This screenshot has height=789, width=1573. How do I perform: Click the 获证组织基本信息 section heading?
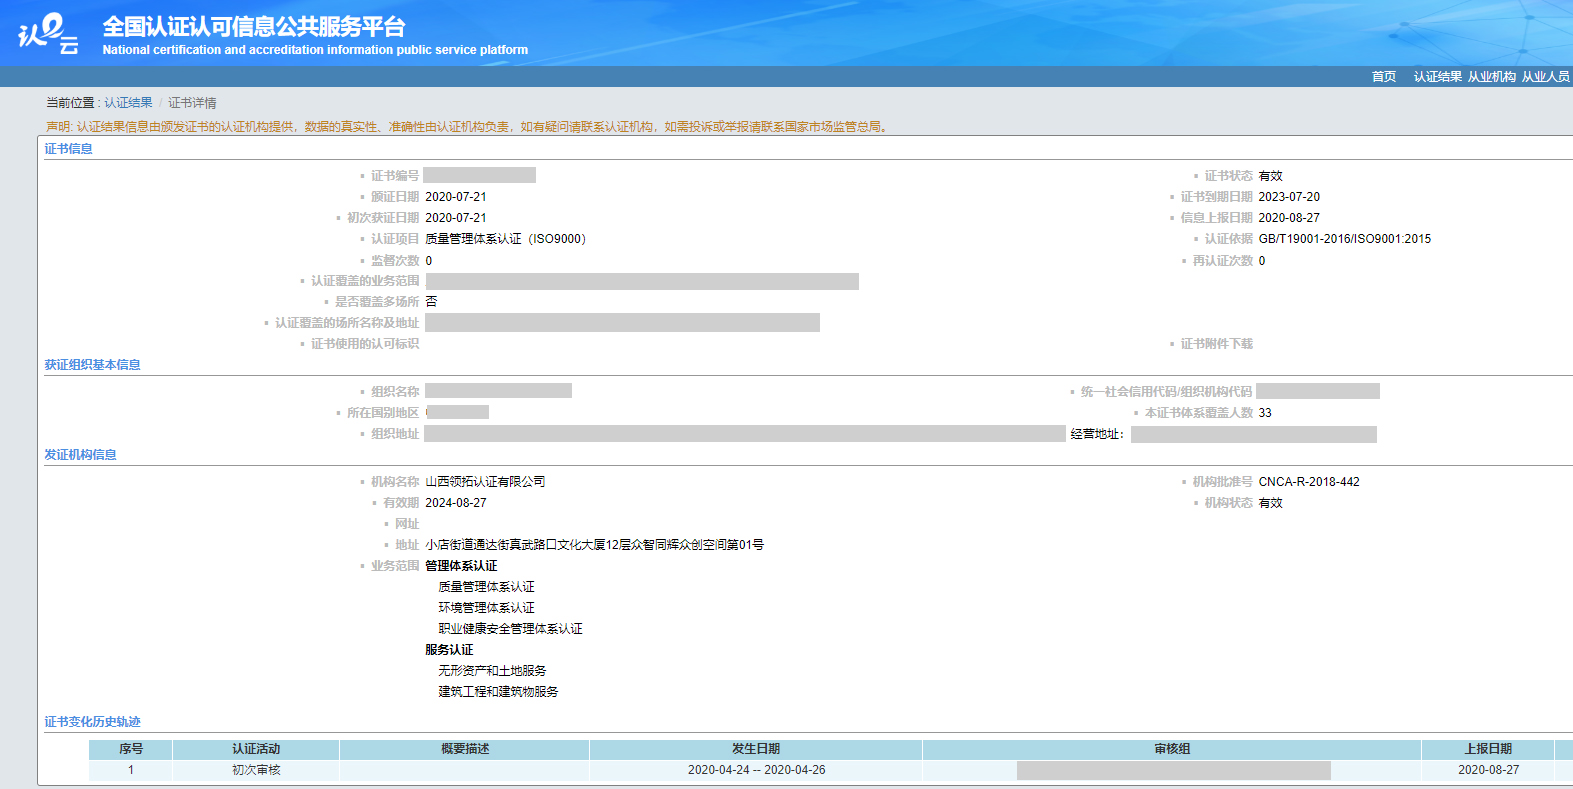click(x=92, y=365)
